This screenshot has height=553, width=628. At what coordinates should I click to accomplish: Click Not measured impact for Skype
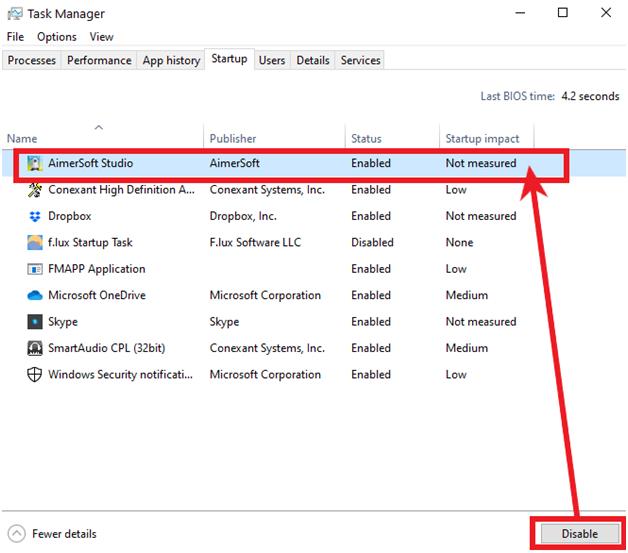click(x=481, y=322)
